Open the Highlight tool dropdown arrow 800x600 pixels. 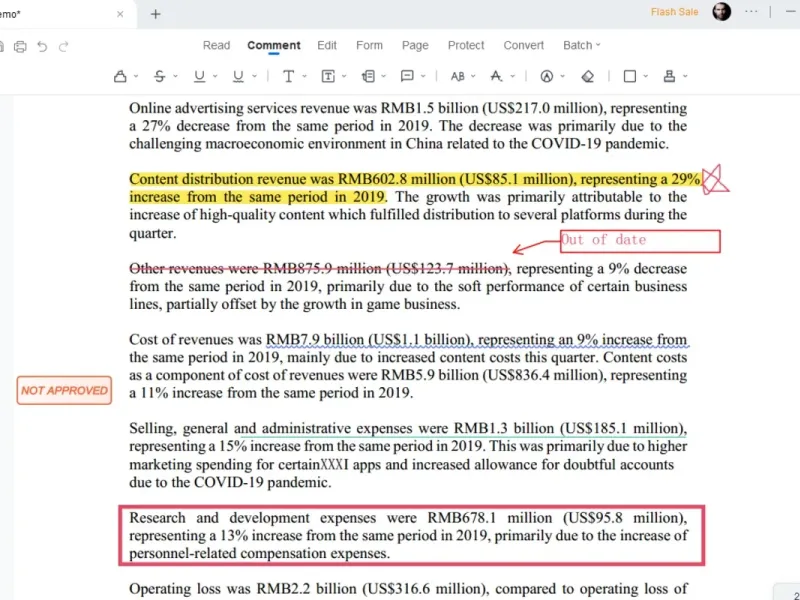point(136,77)
